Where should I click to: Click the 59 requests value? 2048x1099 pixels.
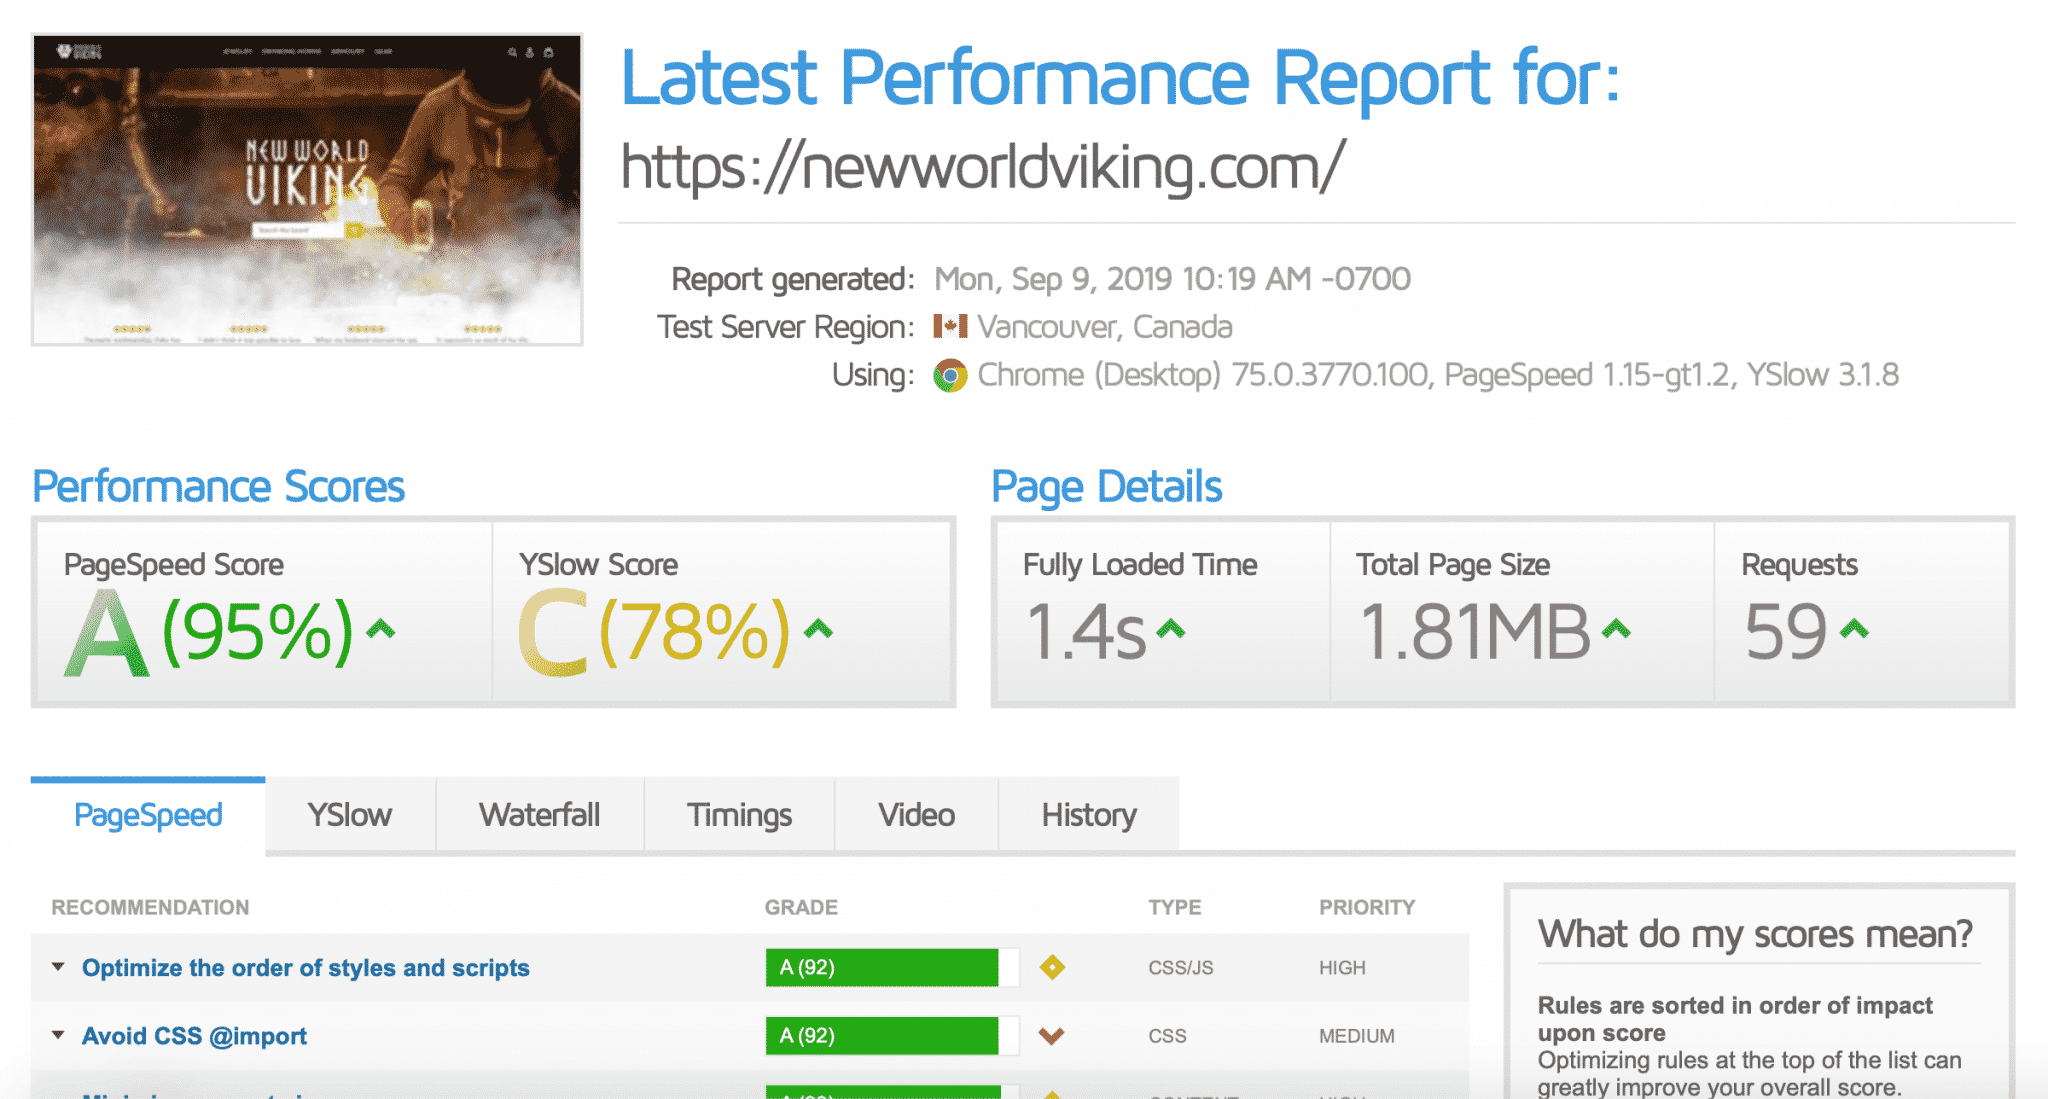click(x=1786, y=632)
